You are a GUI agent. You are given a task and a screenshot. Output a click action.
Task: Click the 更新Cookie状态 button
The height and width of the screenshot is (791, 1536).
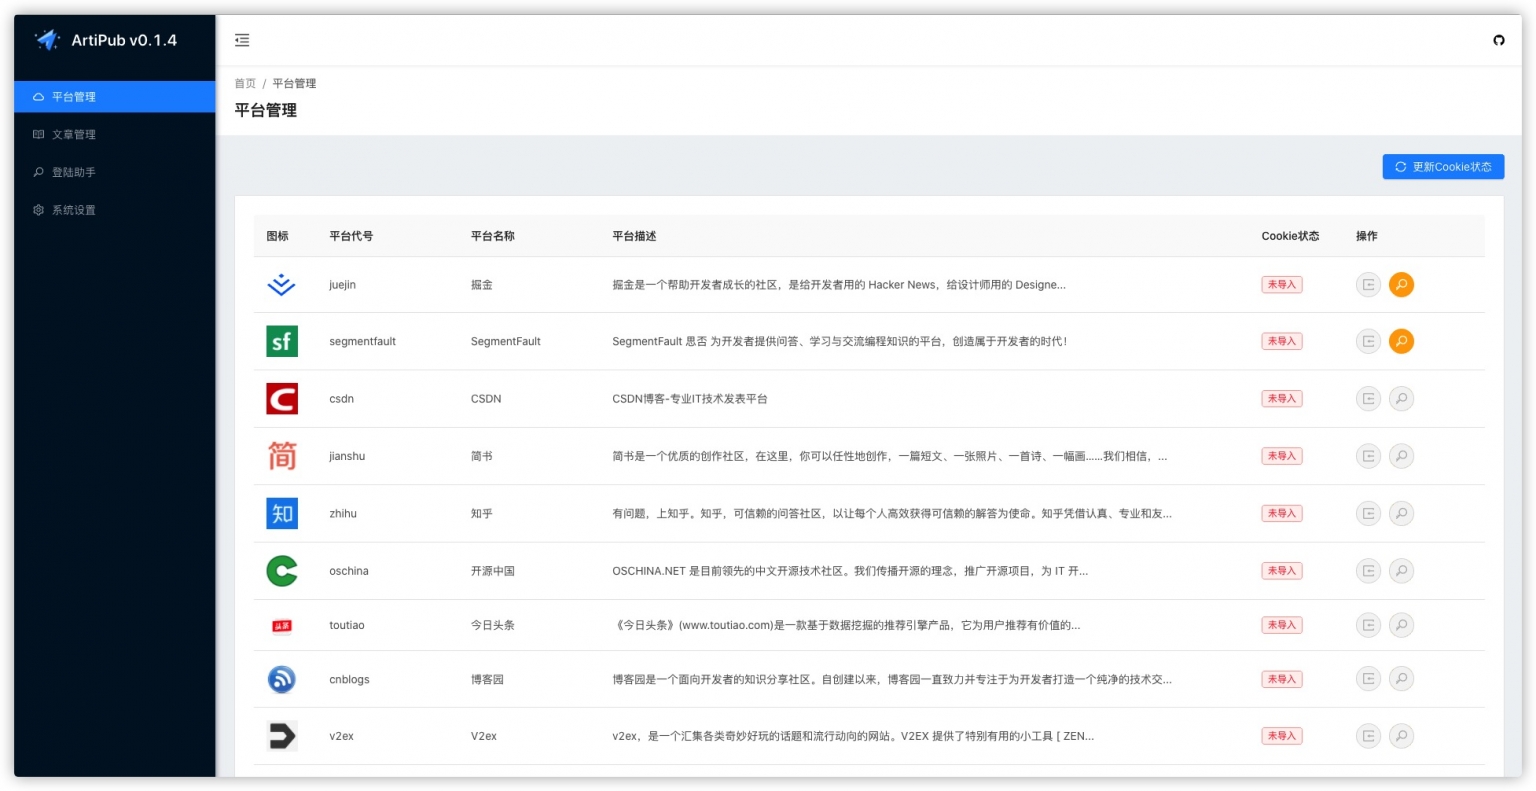[1443, 166]
